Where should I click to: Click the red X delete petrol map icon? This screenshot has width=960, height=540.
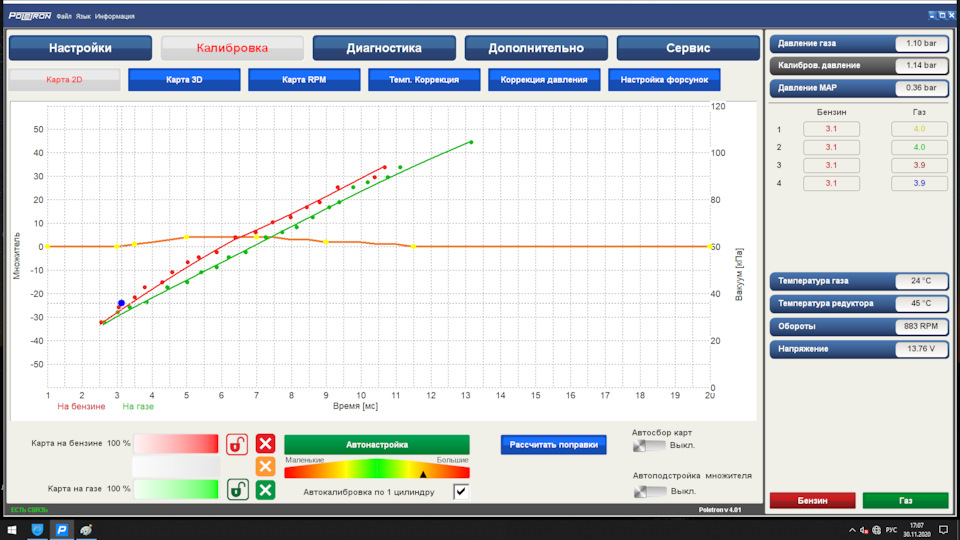265,443
